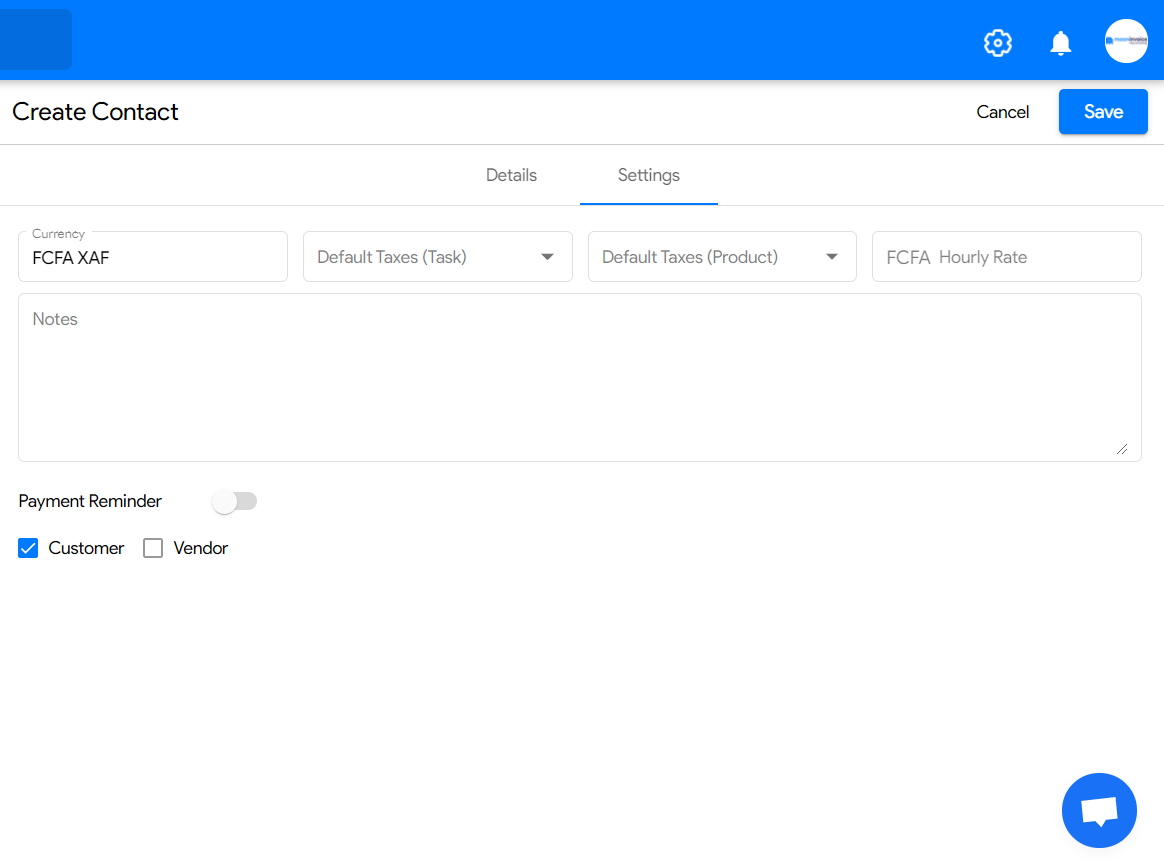Switch to the Details tab
Image resolution: width=1164 pixels, height=865 pixels.
(511, 175)
